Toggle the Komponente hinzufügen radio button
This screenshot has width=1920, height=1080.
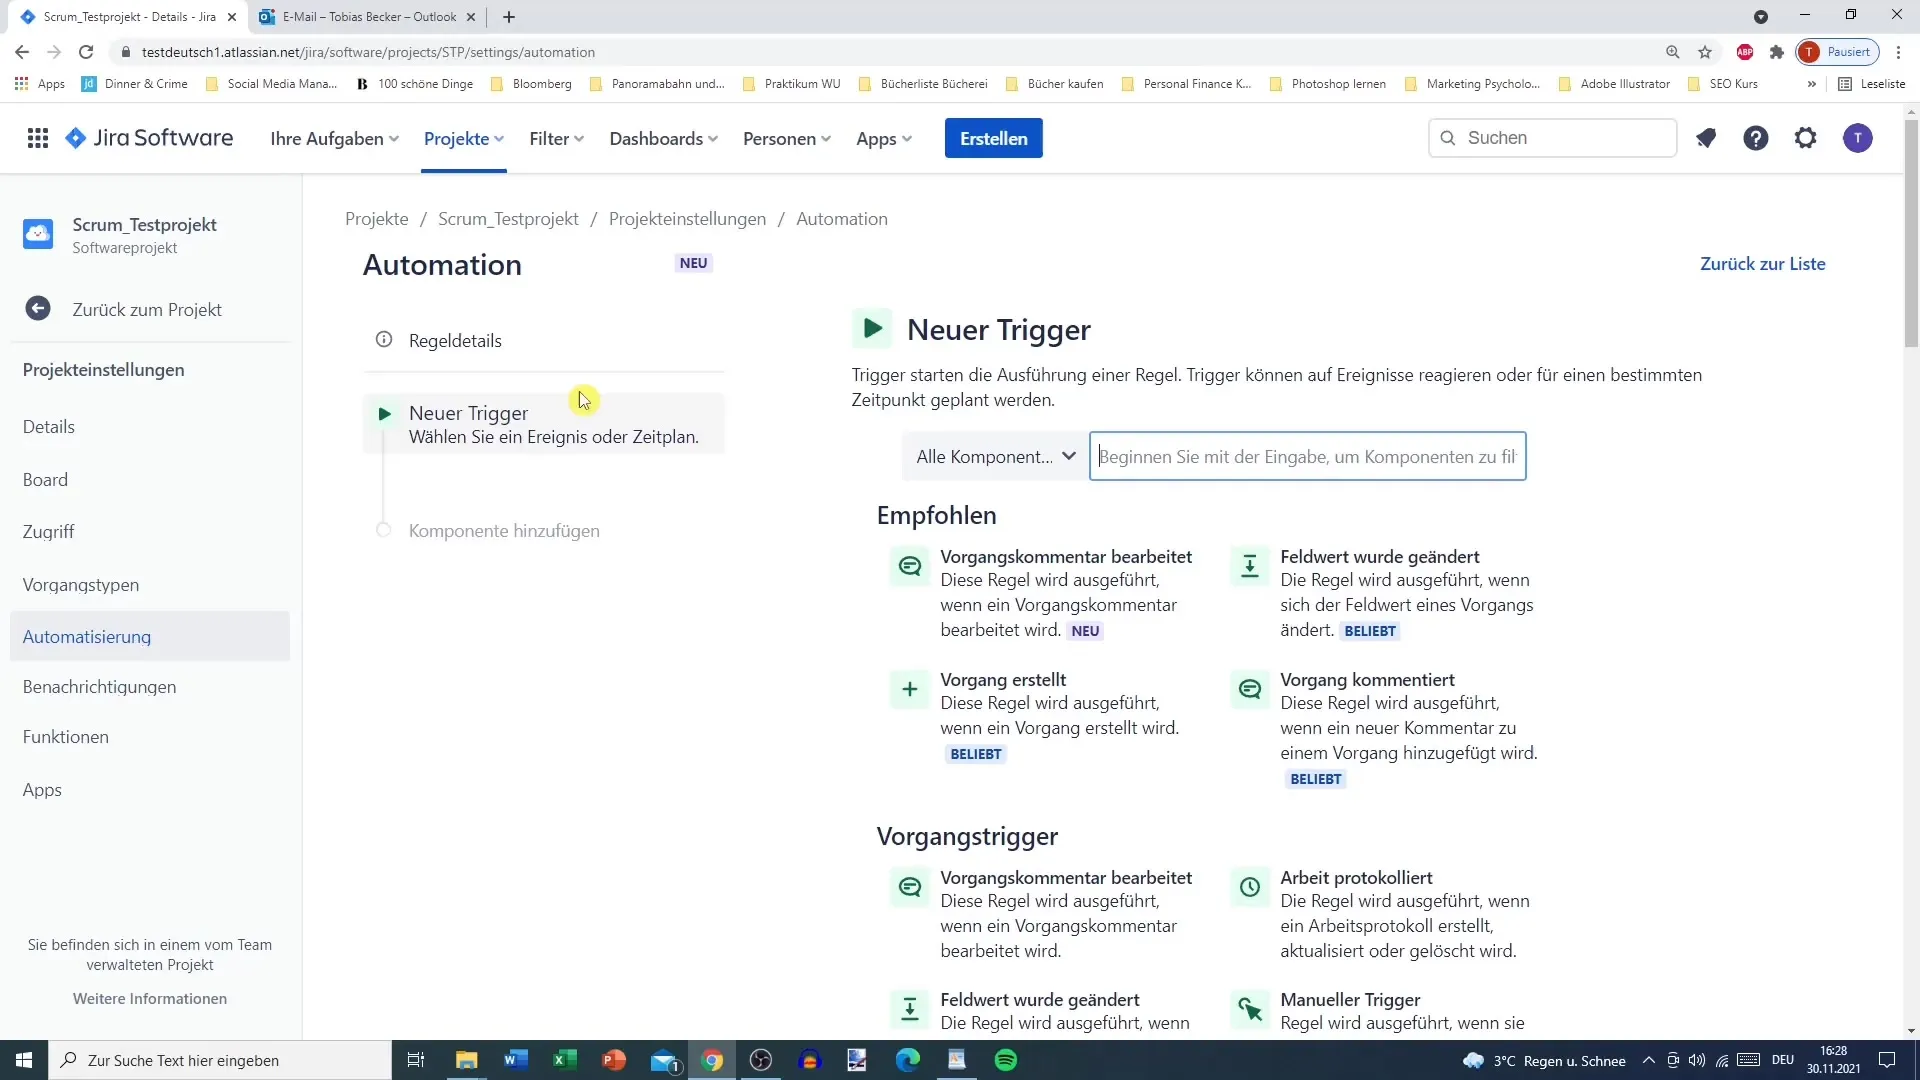point(385,530)
